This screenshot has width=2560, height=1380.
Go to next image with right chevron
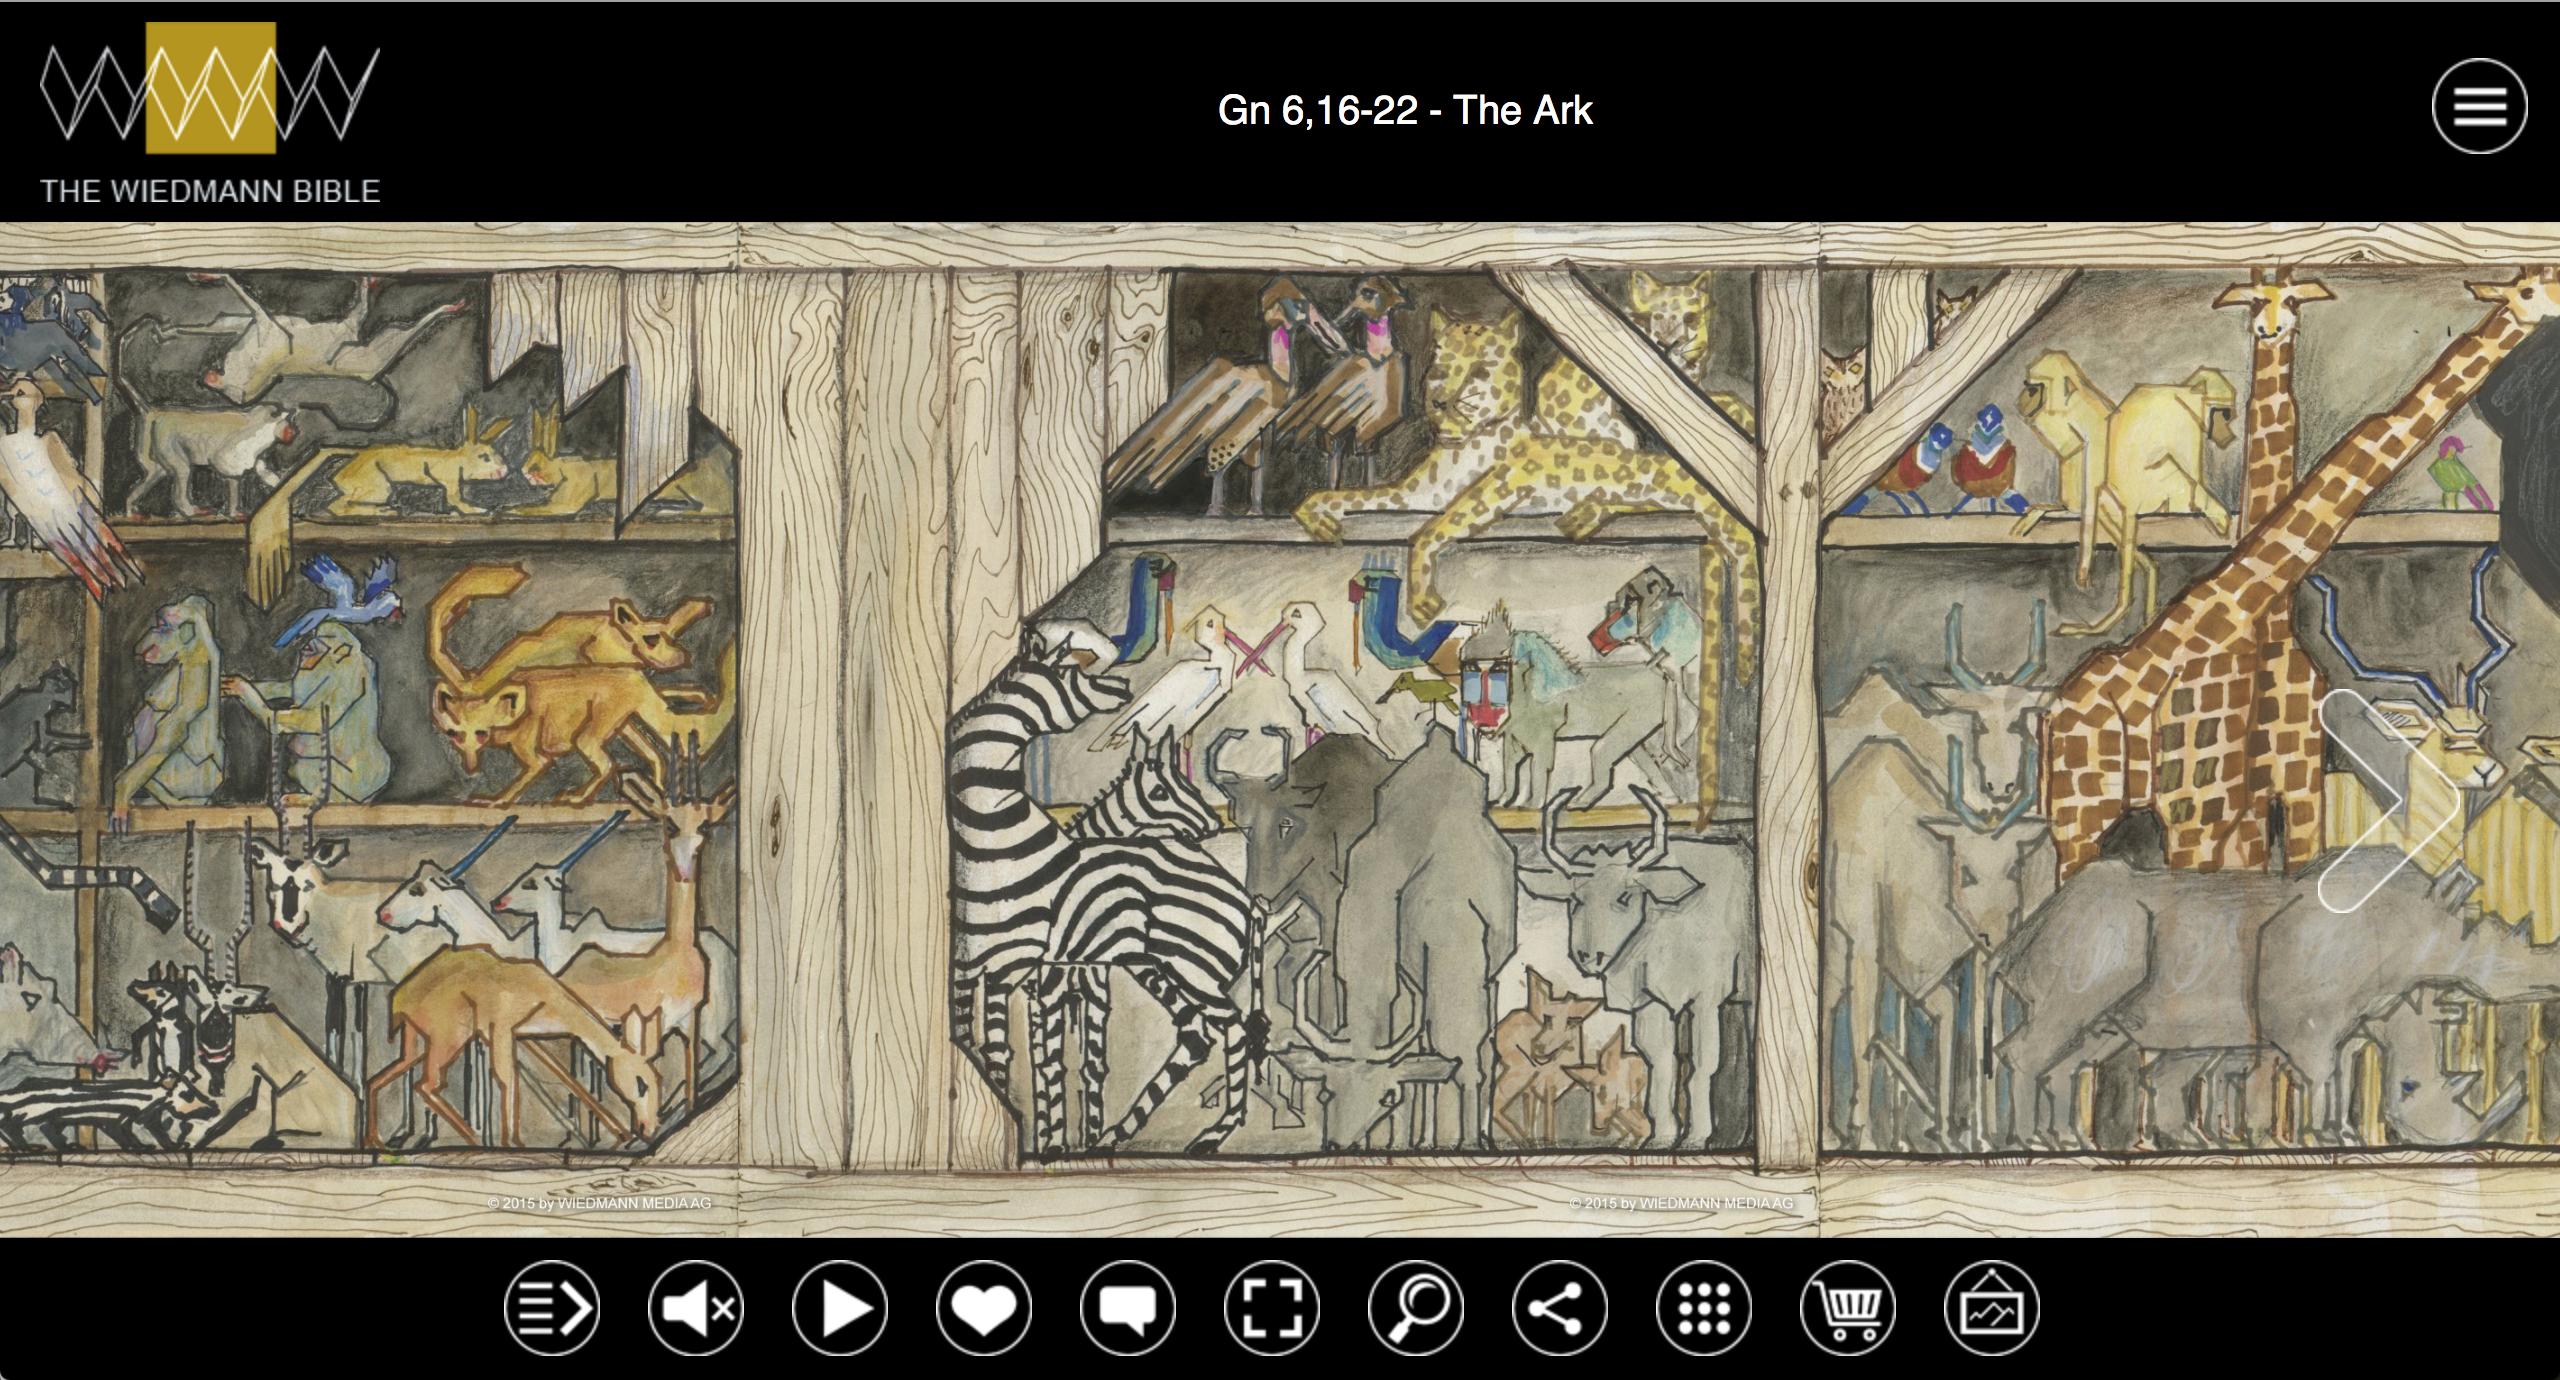pos(2388,800)
